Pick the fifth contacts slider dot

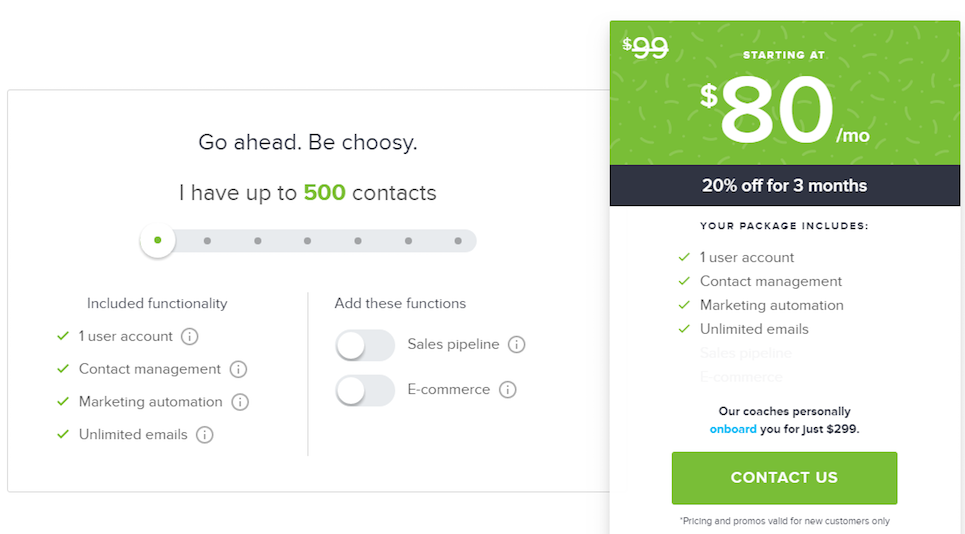click(x=358, y=241)
